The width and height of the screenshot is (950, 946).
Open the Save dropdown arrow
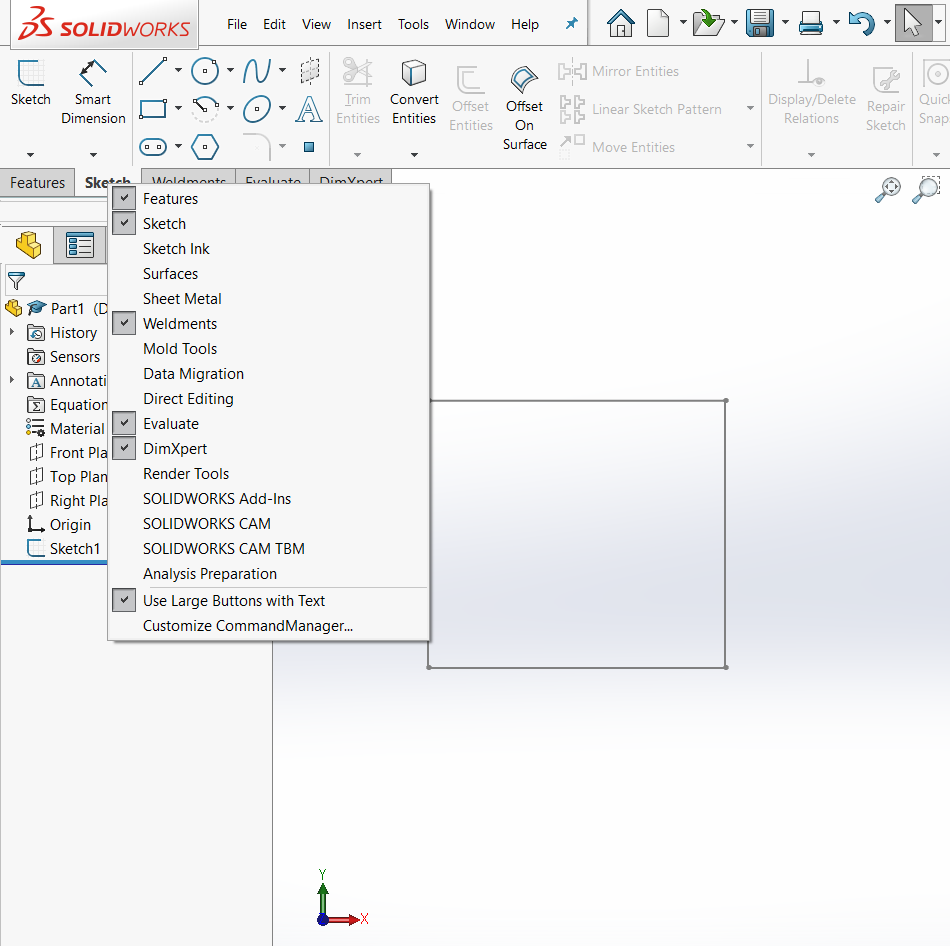785,22
